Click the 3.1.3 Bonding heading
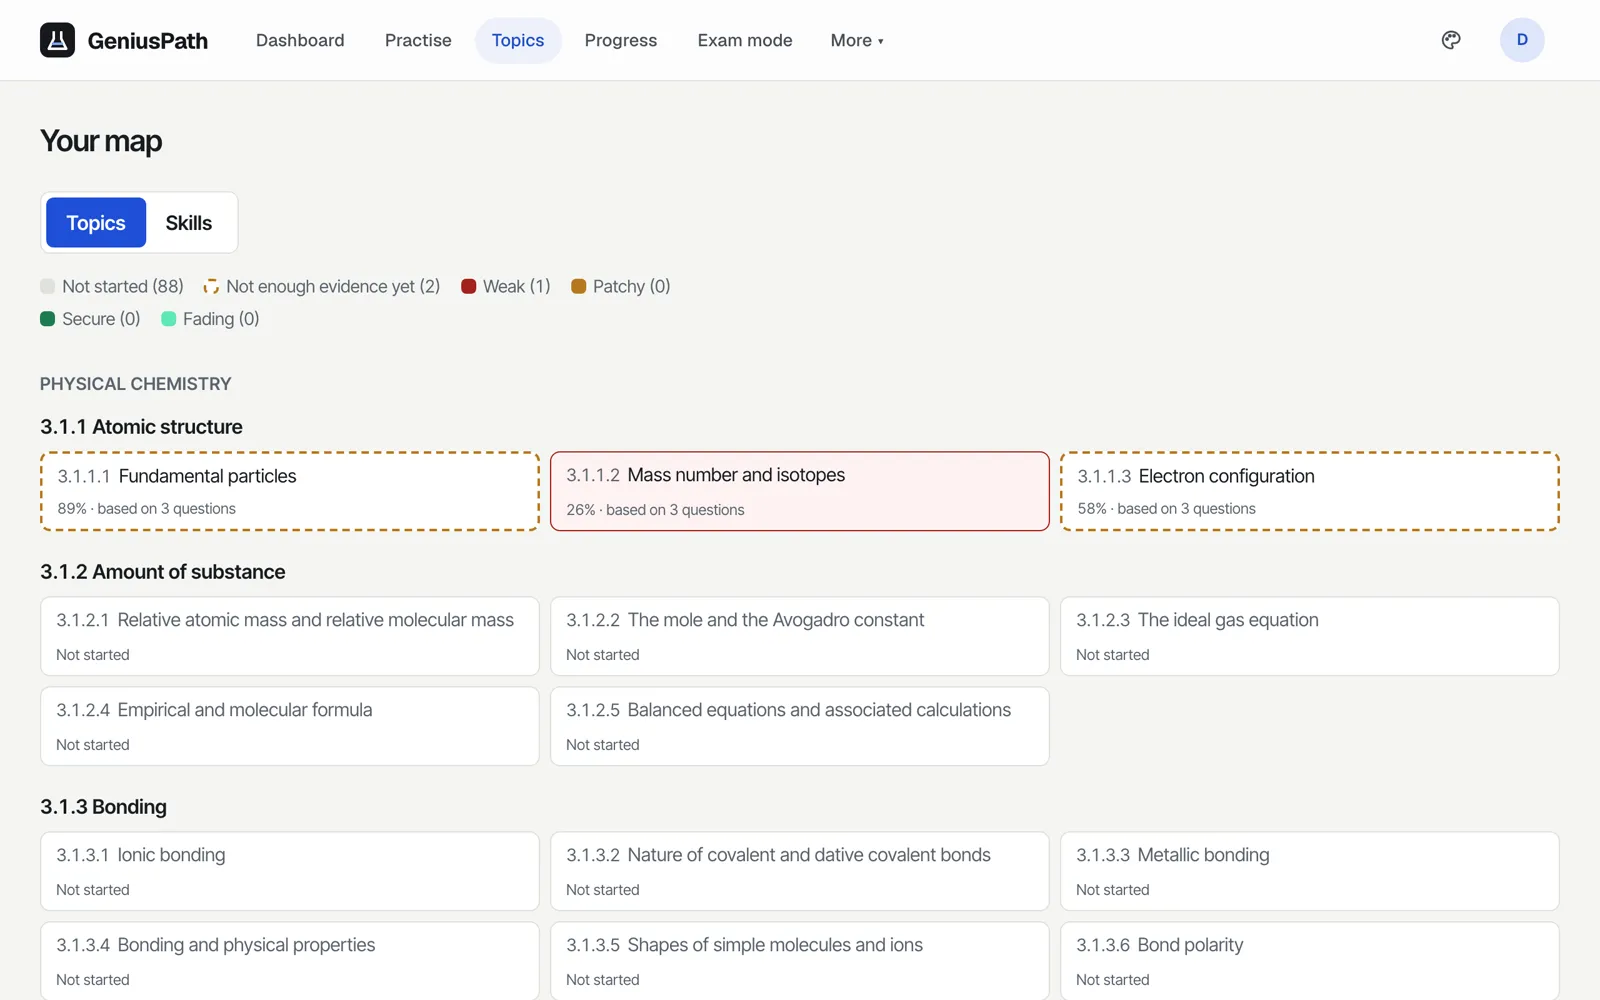 103,807
